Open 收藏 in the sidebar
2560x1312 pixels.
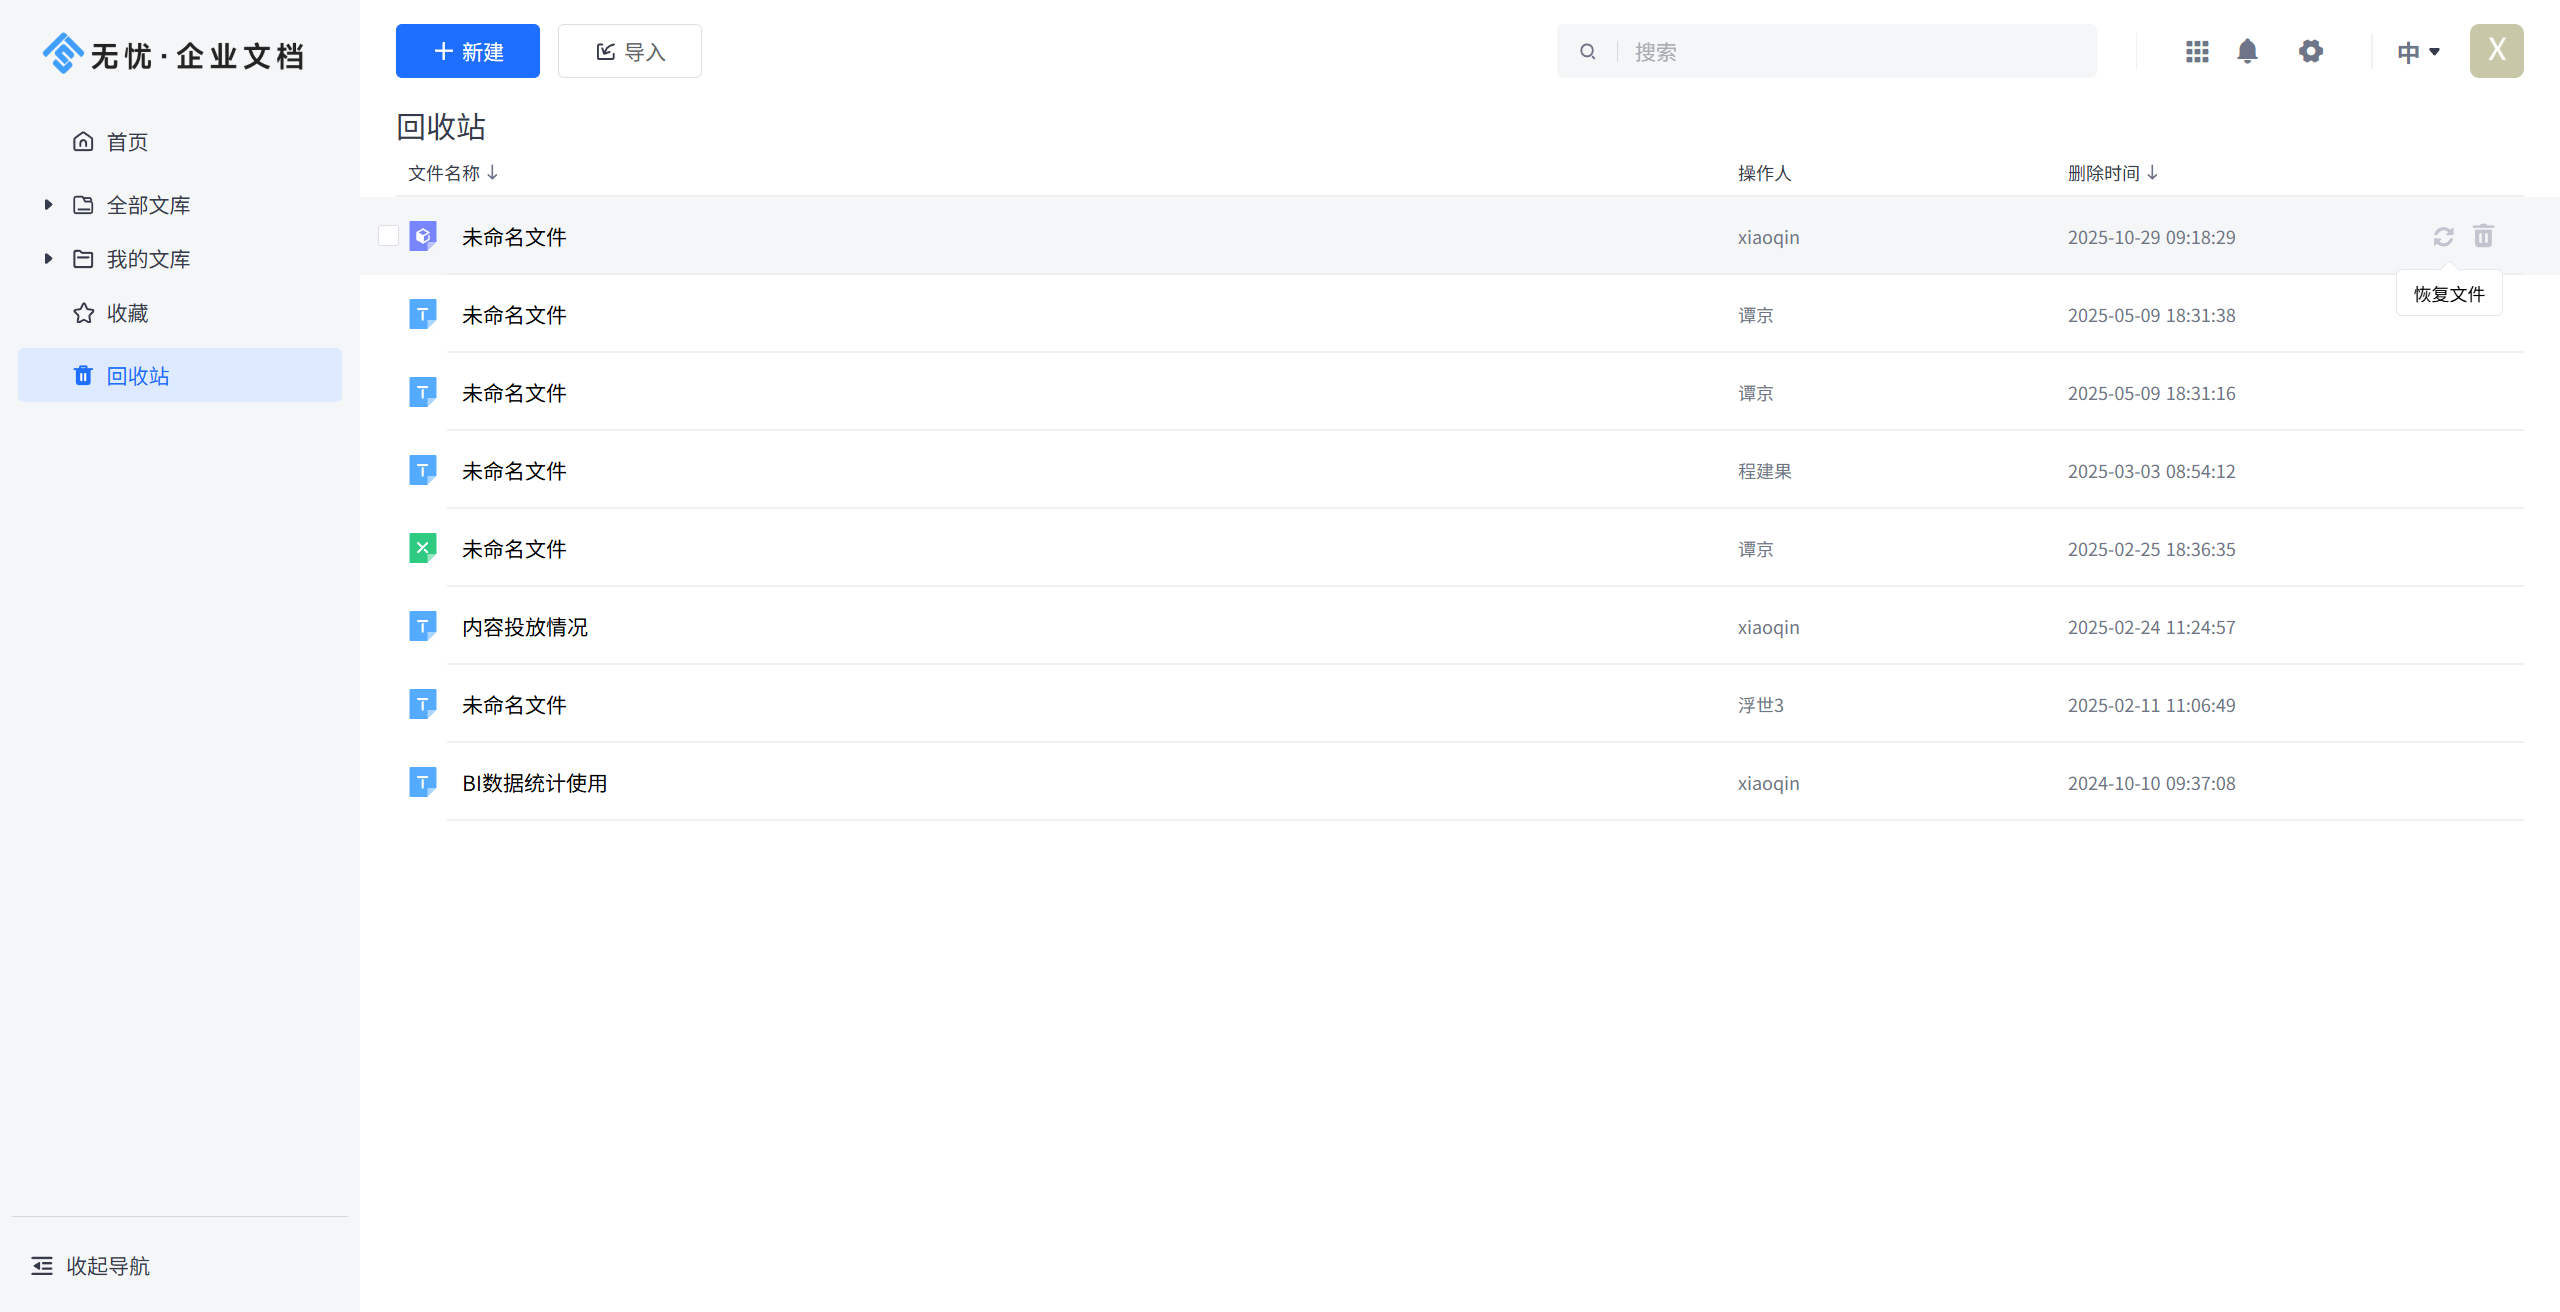pyautogui.click(x=127, y=314)
